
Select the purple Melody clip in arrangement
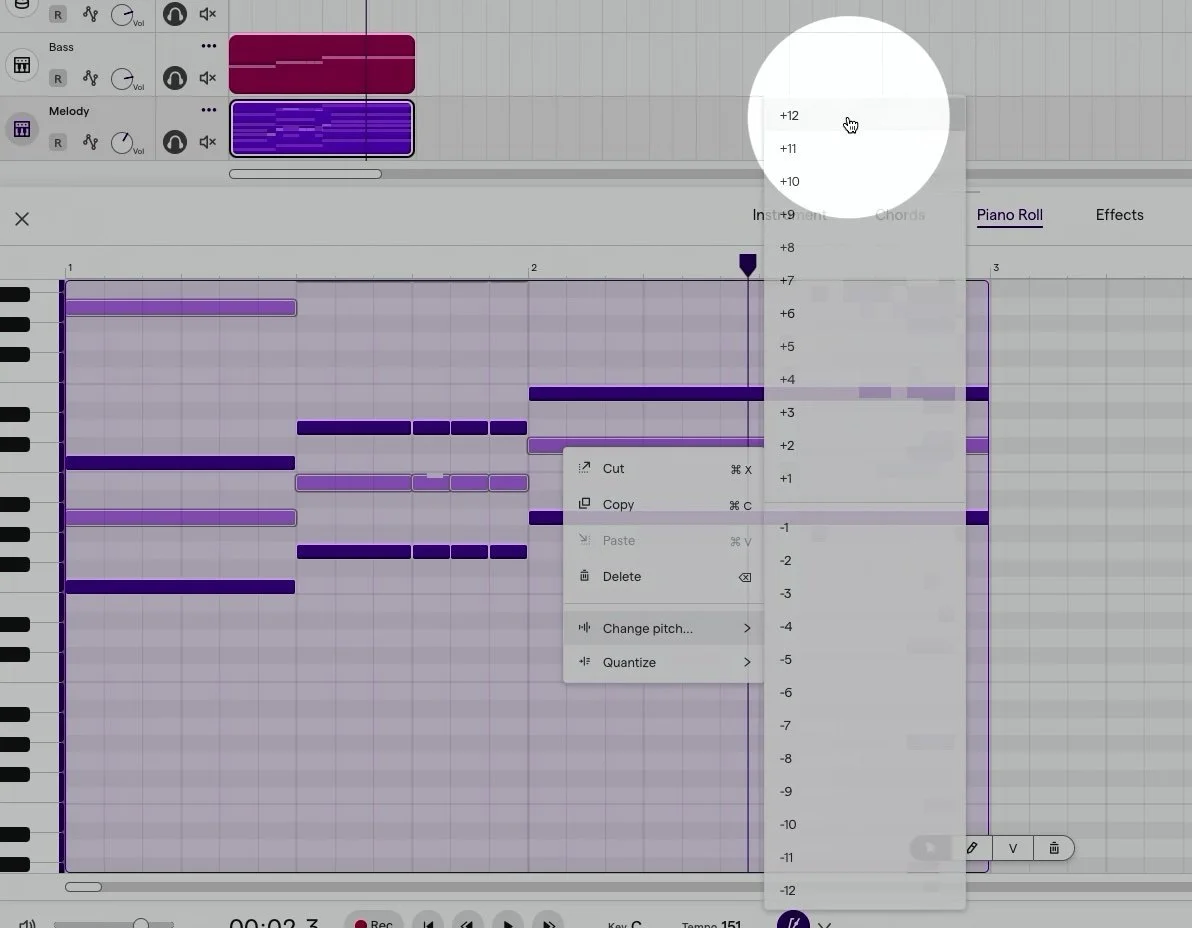322,128
